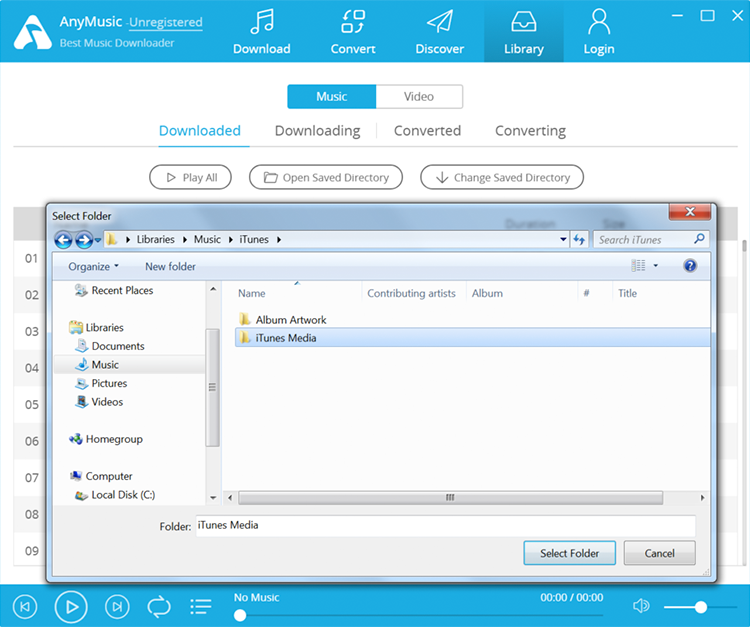Open the Converting tab

click(x=530, y=131)
